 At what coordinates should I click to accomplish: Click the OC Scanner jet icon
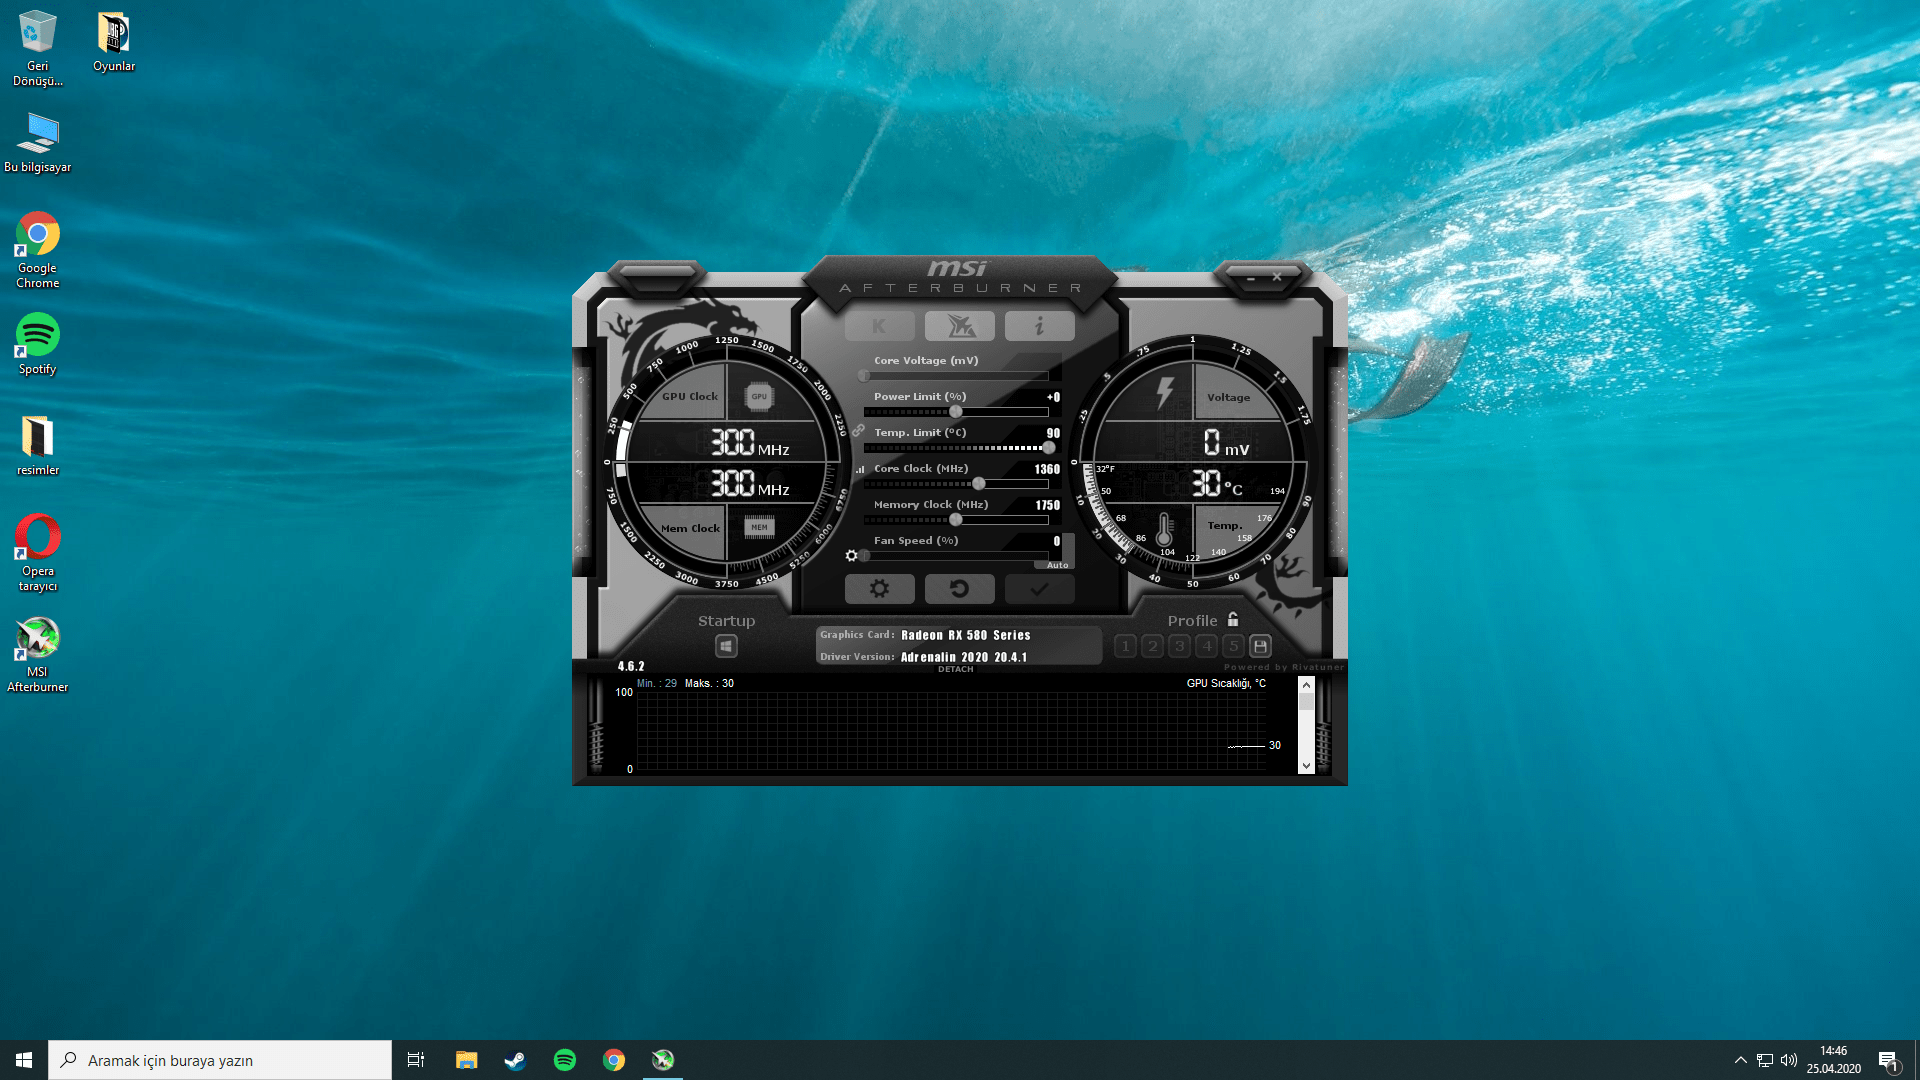(959, 326)
